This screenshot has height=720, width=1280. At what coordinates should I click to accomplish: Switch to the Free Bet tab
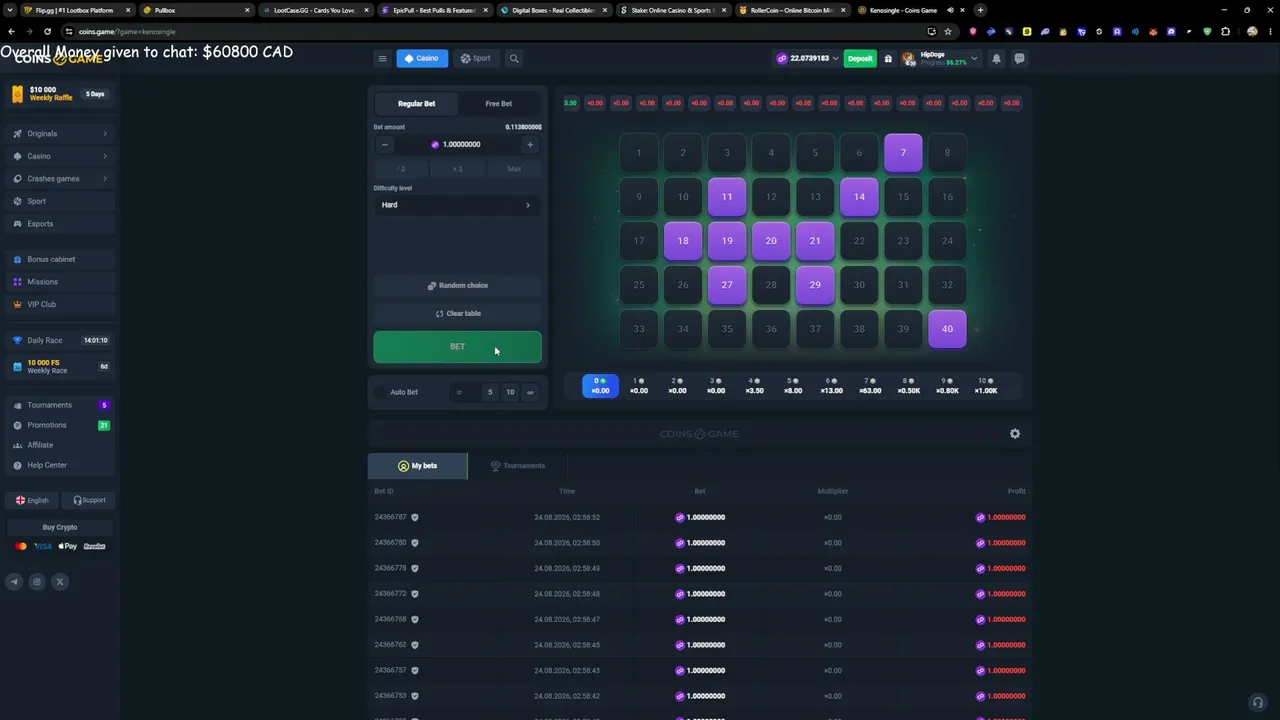click(x=499, y=104)
